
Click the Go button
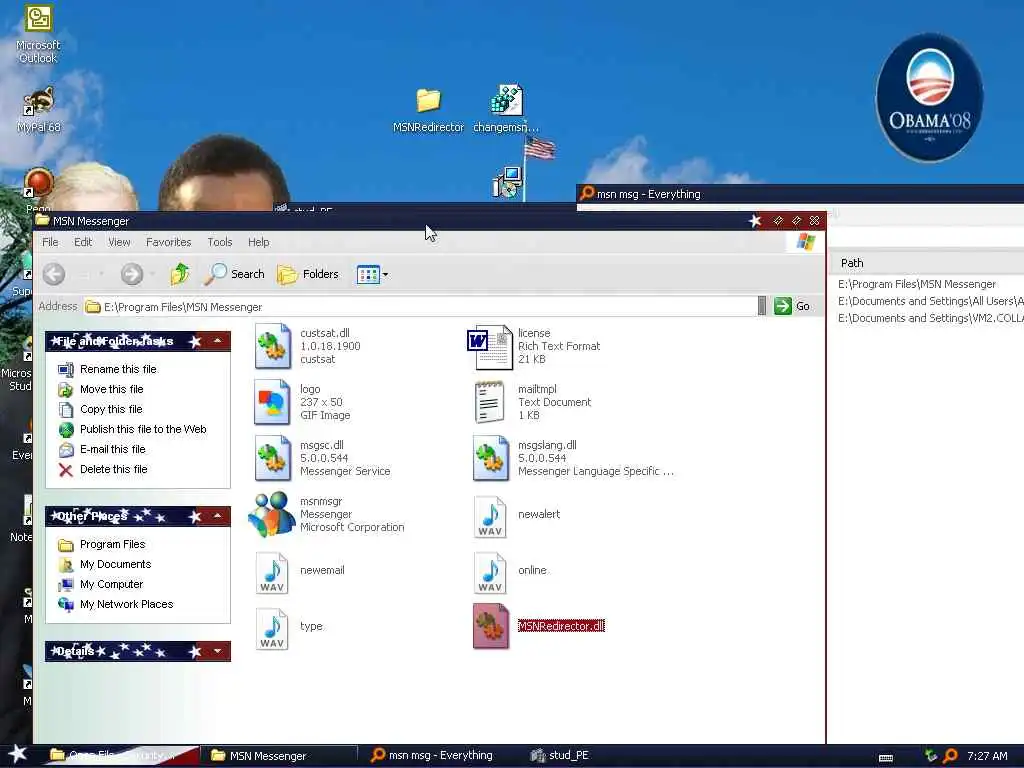(x=792, y=306)
